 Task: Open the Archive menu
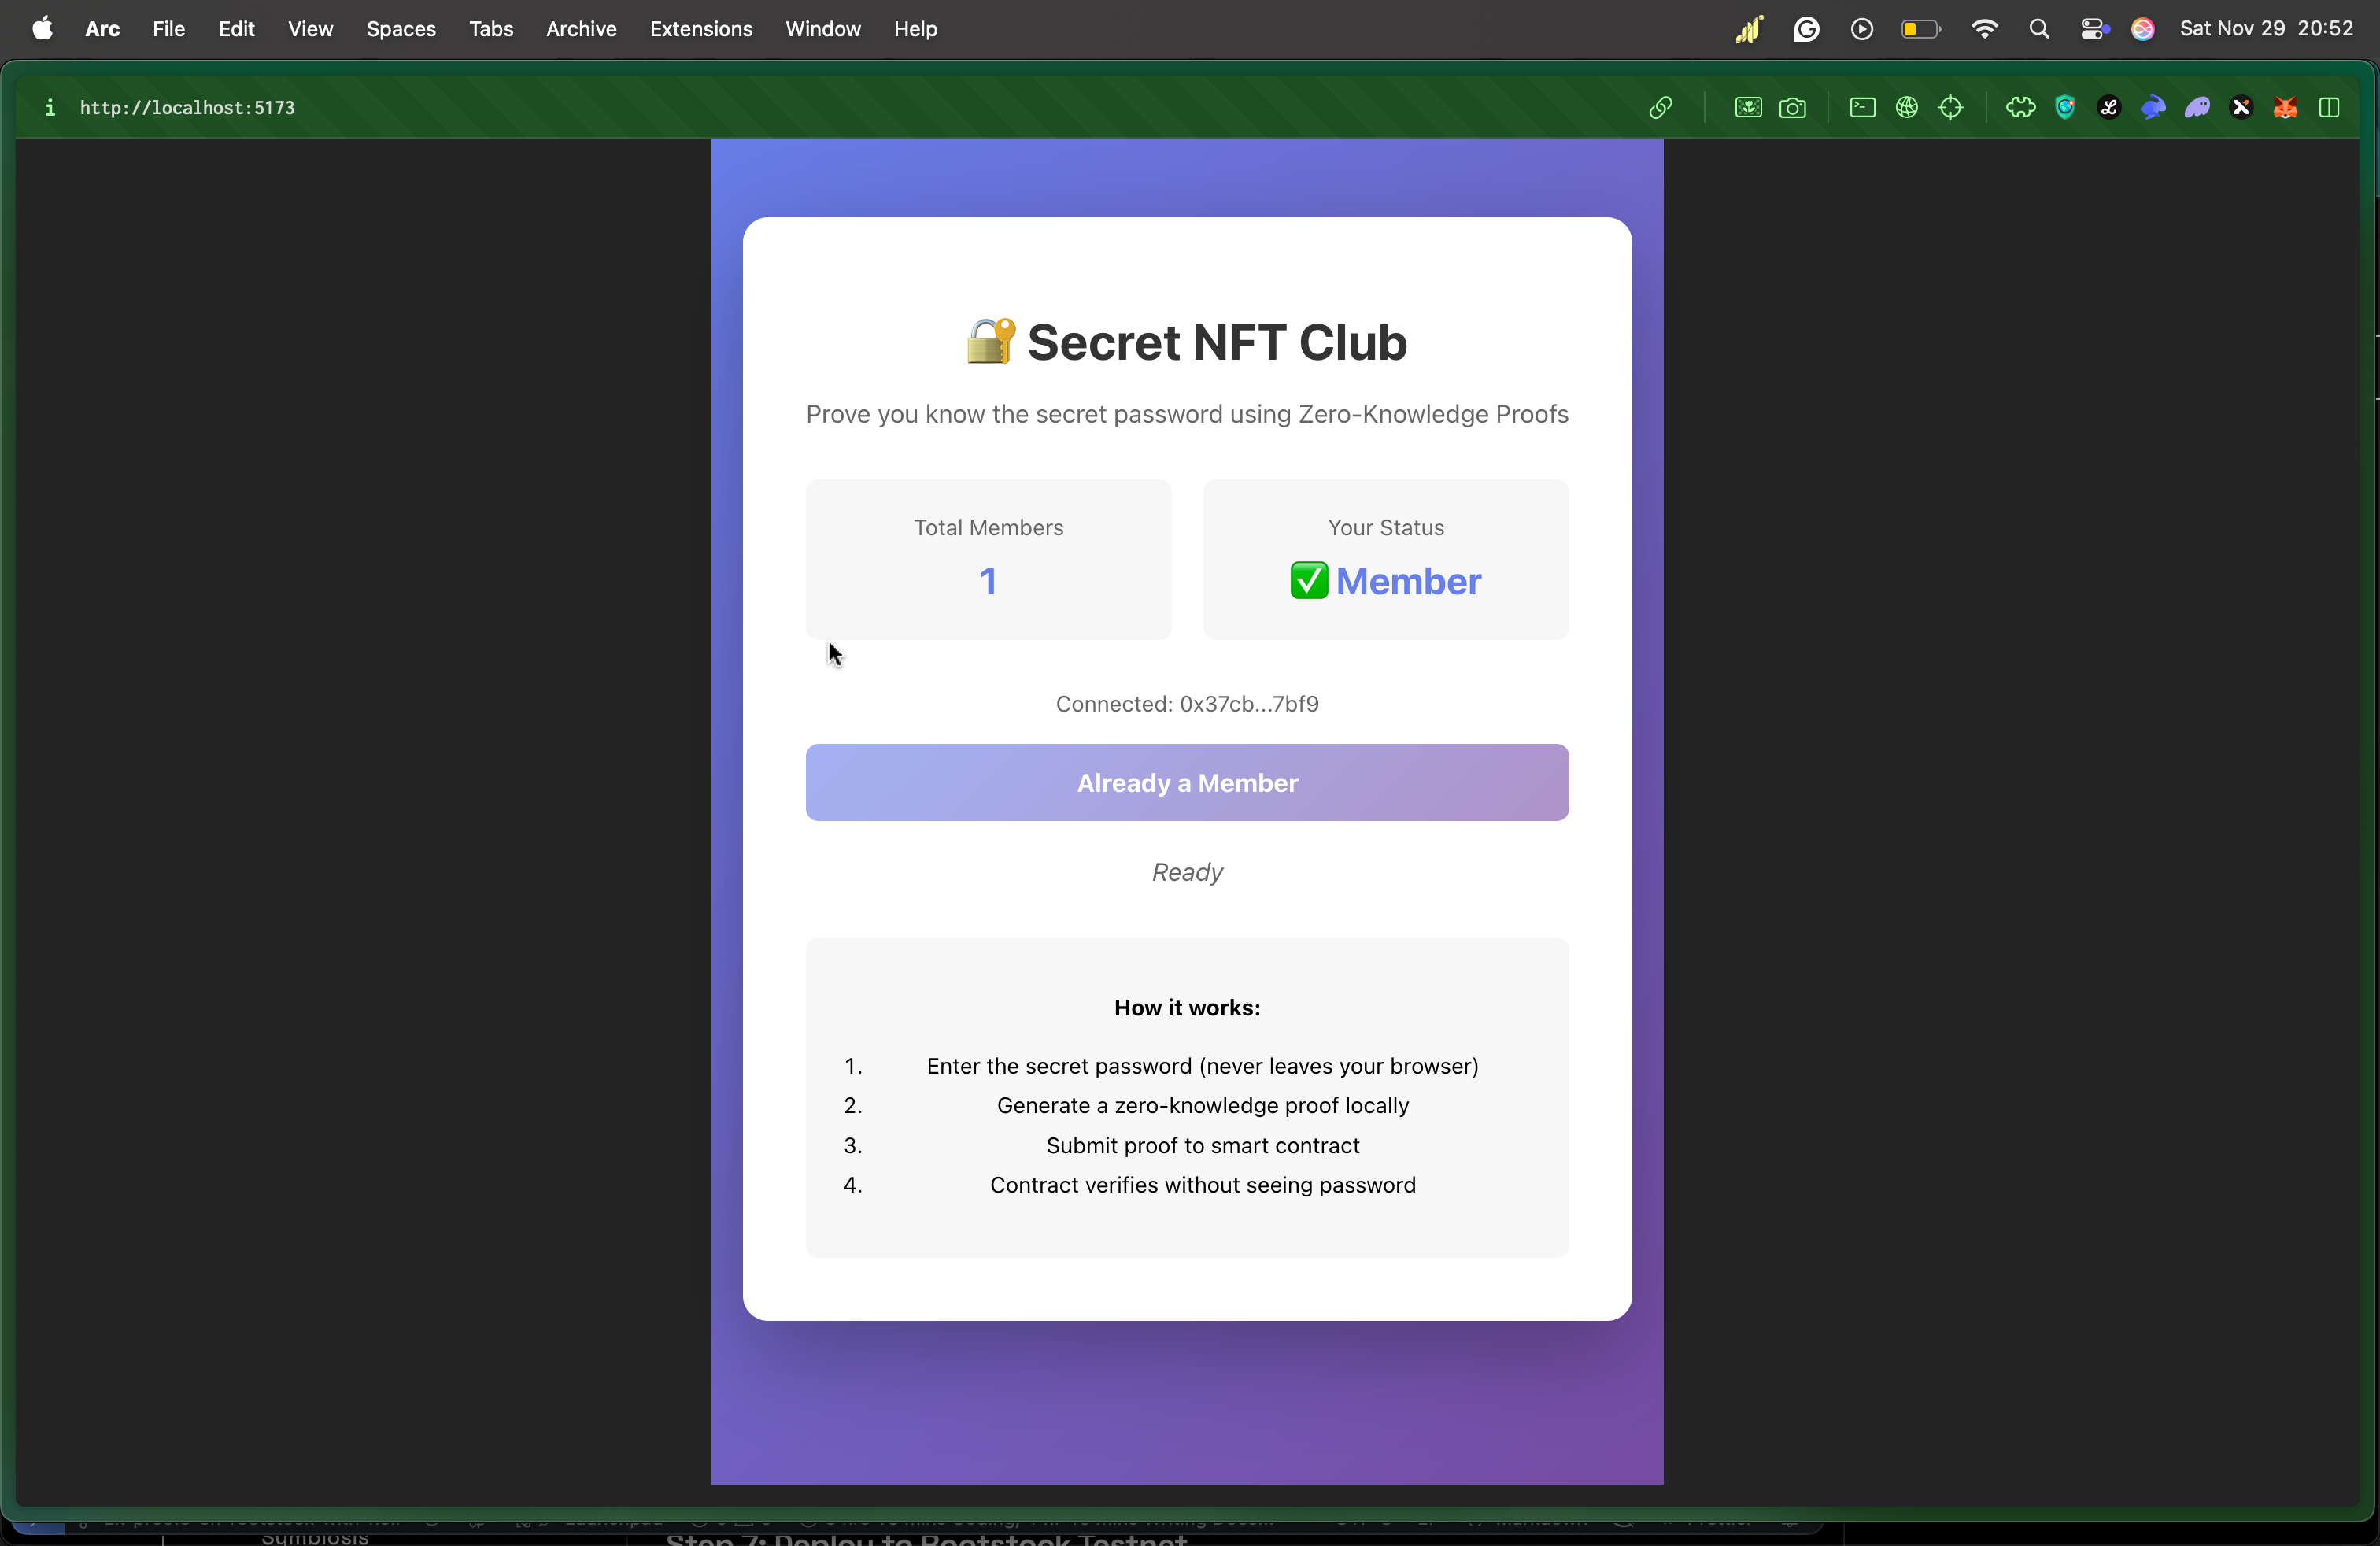[579, 29]
